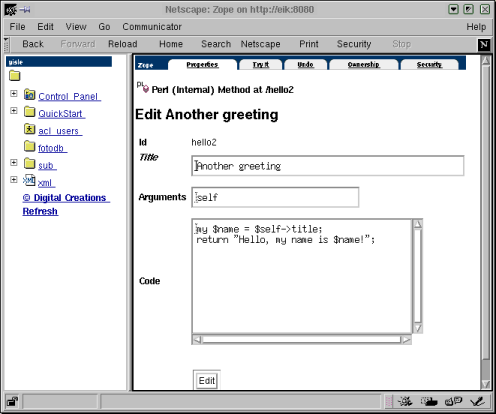
Task: Open the Help menu
Action: tap(476, 27)
